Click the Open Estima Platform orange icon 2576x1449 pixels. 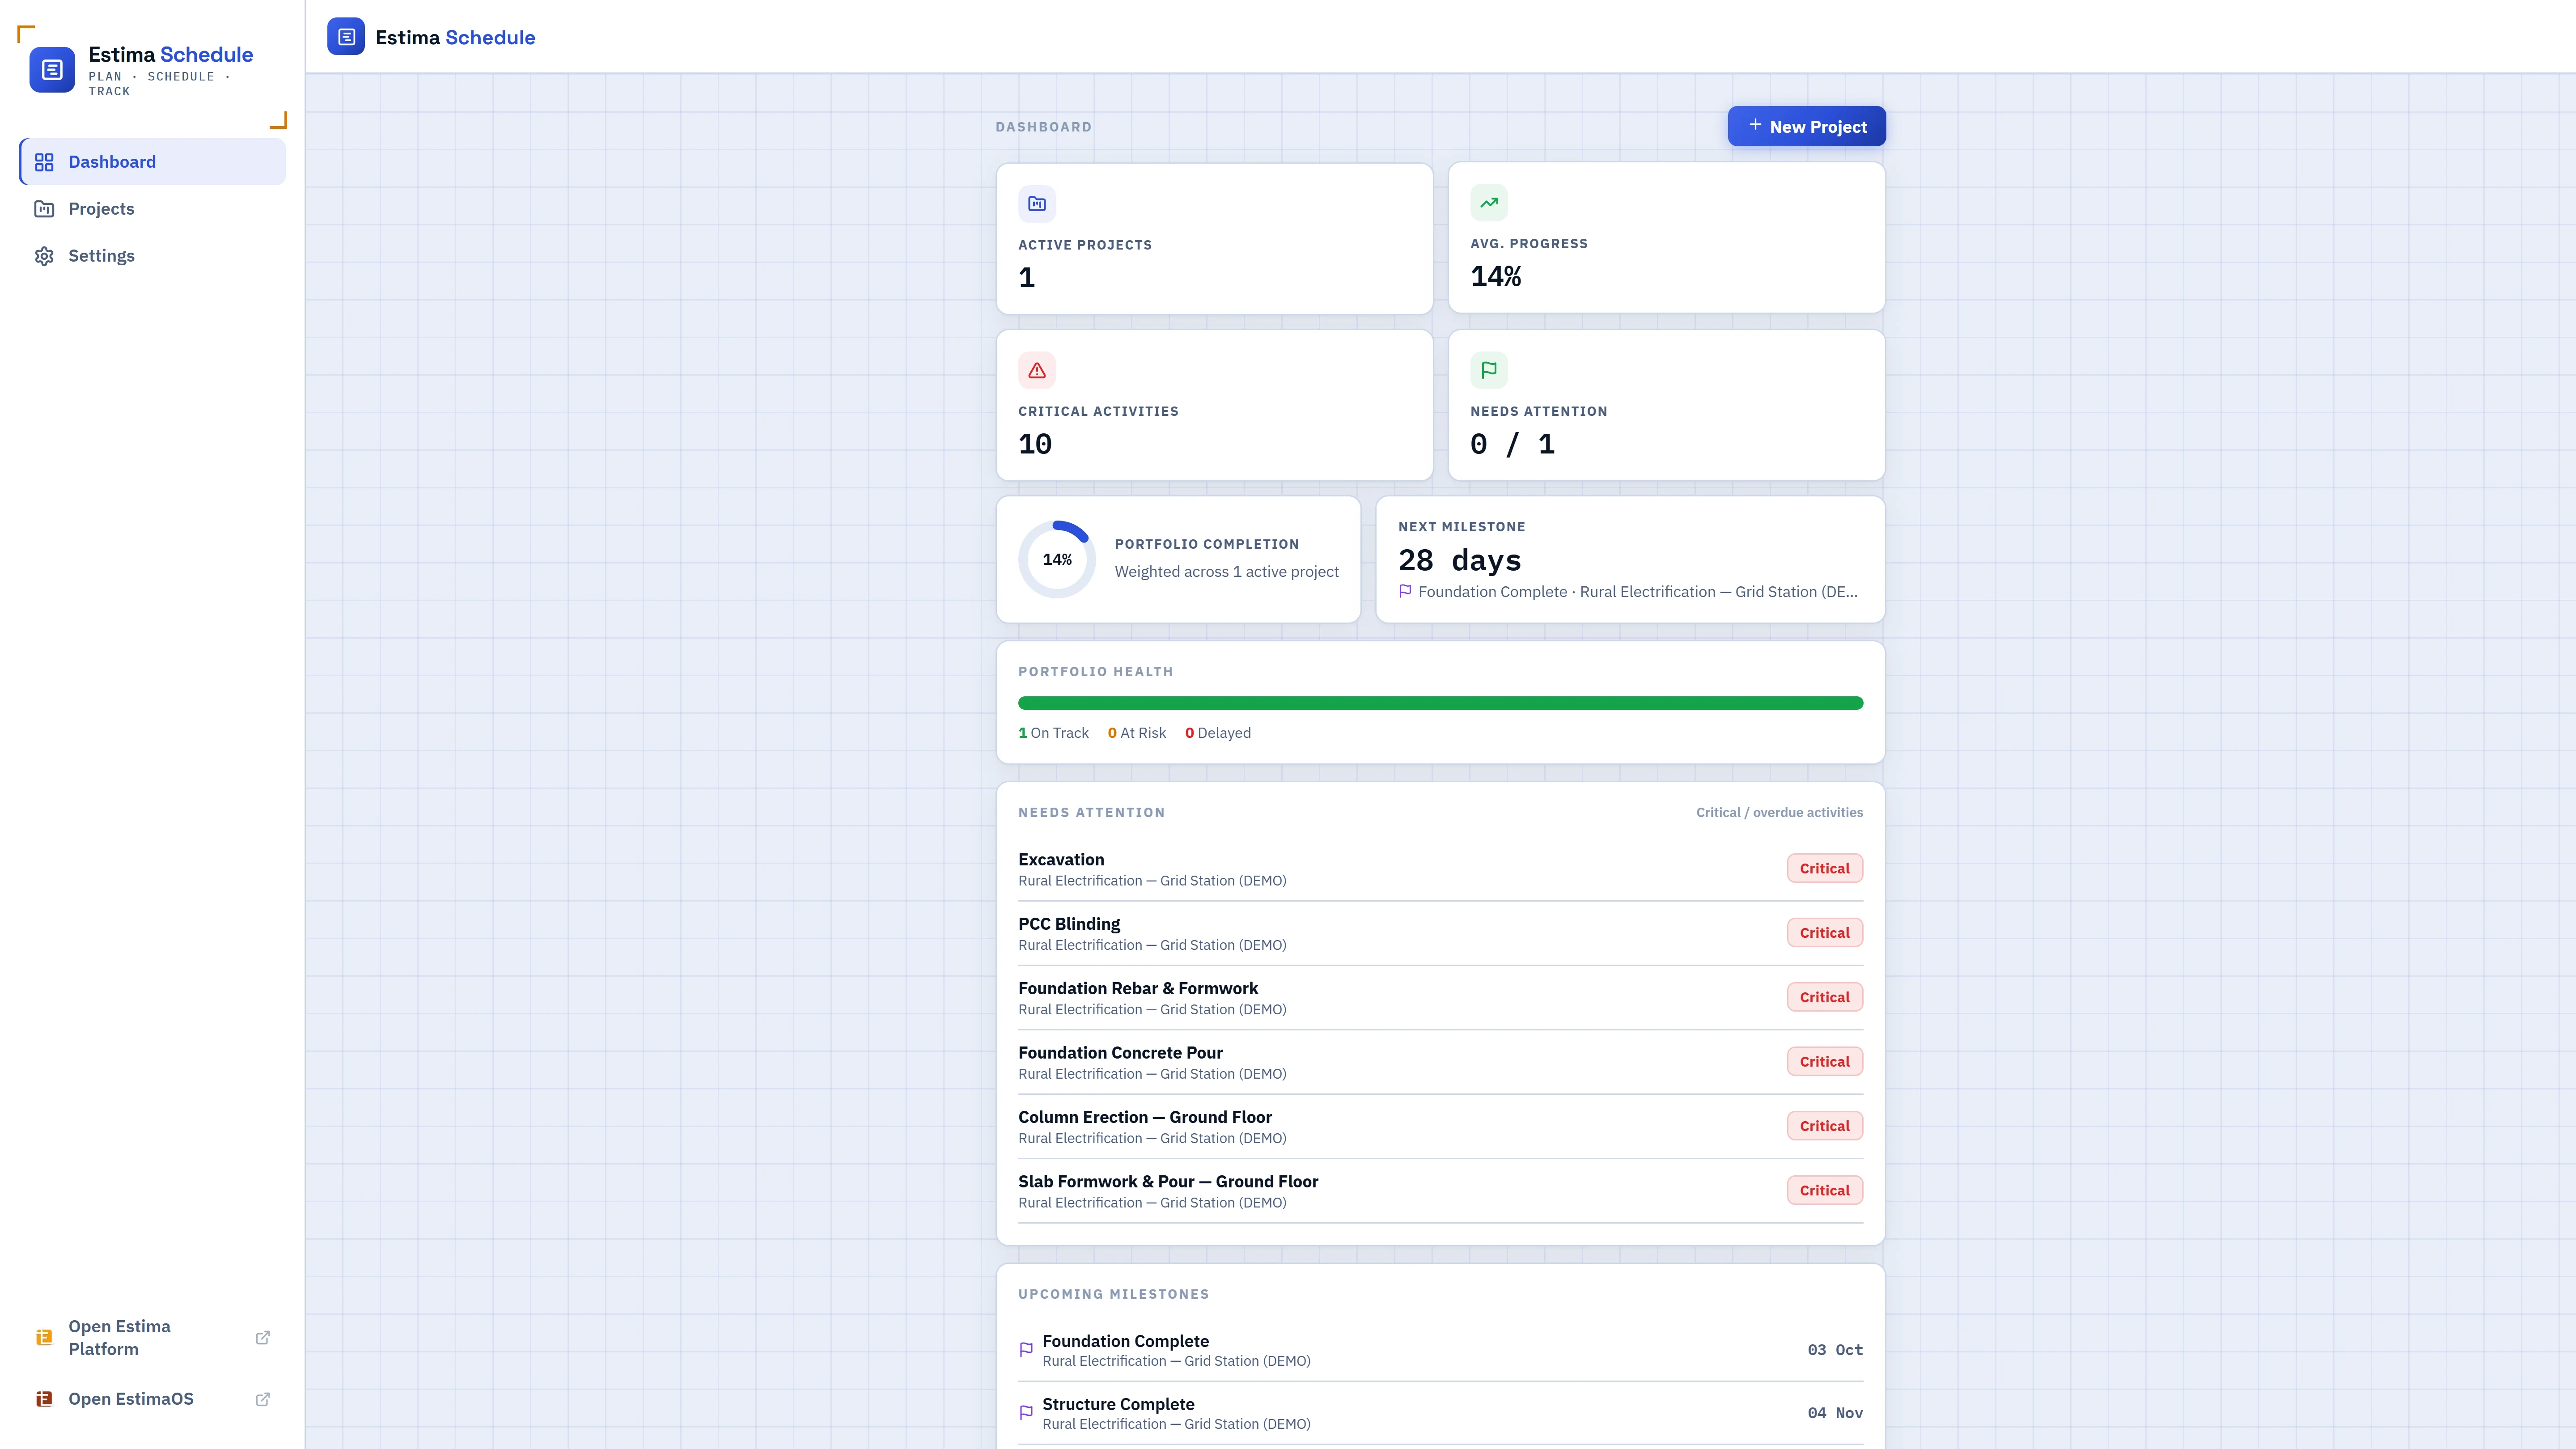point(44,1337)
